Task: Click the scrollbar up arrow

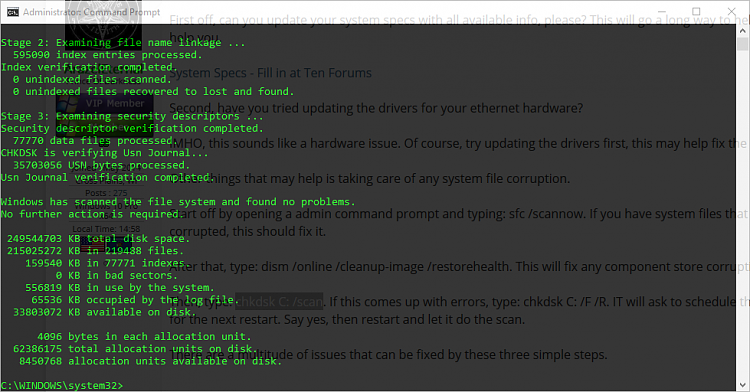Action: (x=742, y=31)
